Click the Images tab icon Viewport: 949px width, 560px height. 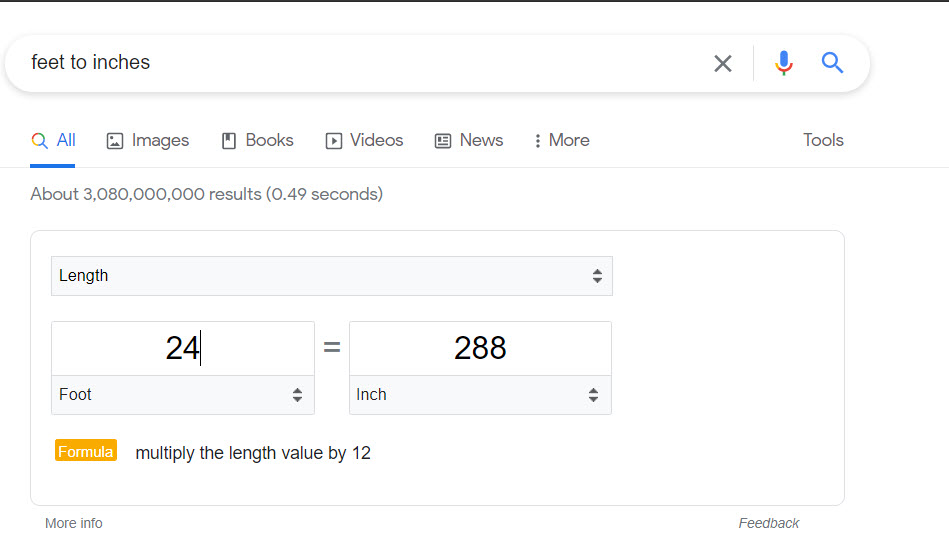[115, 141]
